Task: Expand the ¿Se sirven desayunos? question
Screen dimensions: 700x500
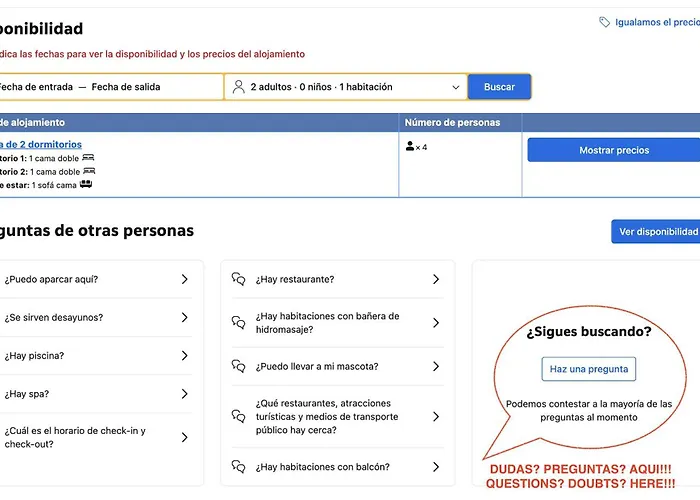Action: click(95, 318)
